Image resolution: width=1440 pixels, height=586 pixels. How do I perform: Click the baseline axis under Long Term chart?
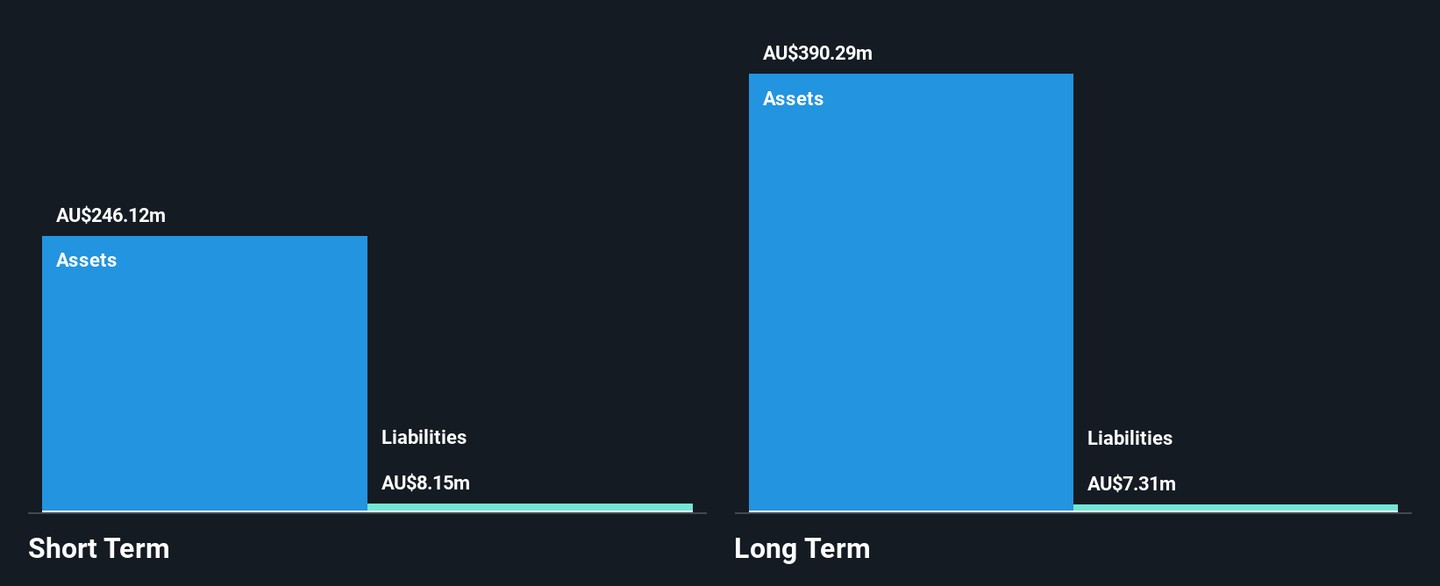click(x=1073, y=513)
